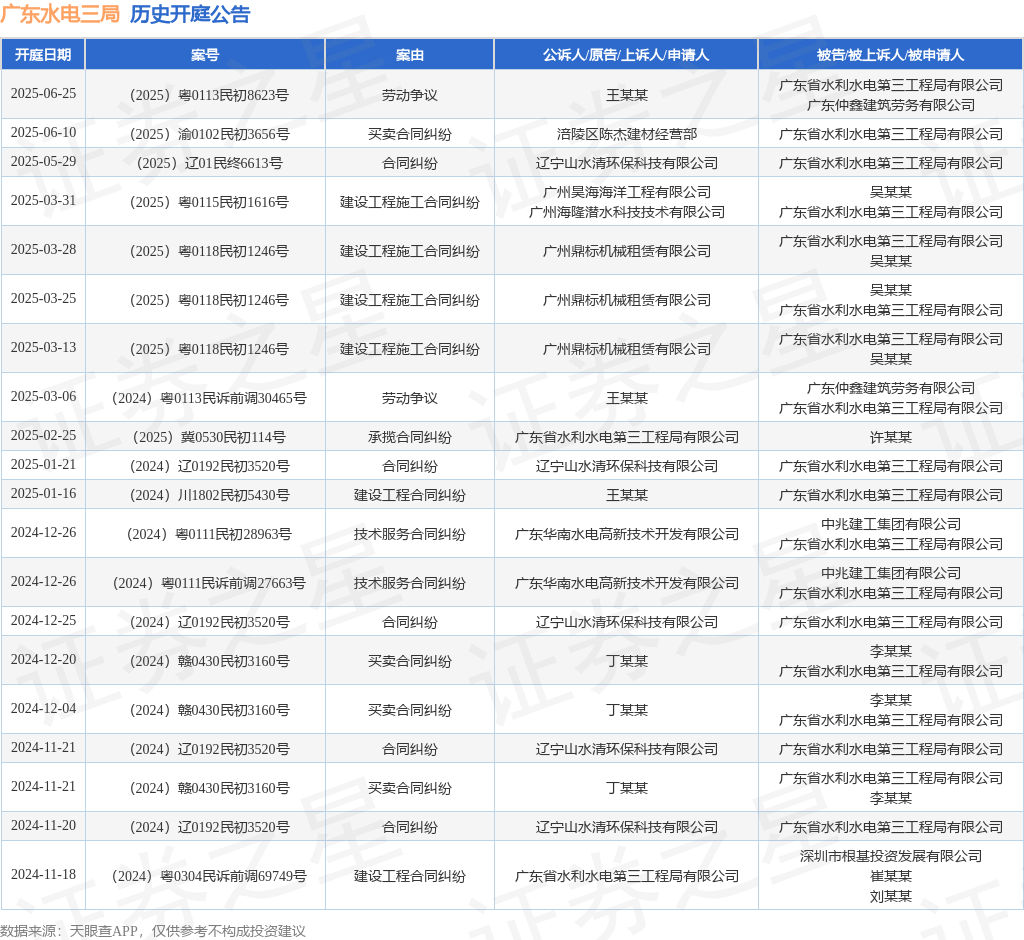Click the 公诉人/原告/上诉人/申请人 column header
The image size is (1024, 940).
click(x=626, y=55)
